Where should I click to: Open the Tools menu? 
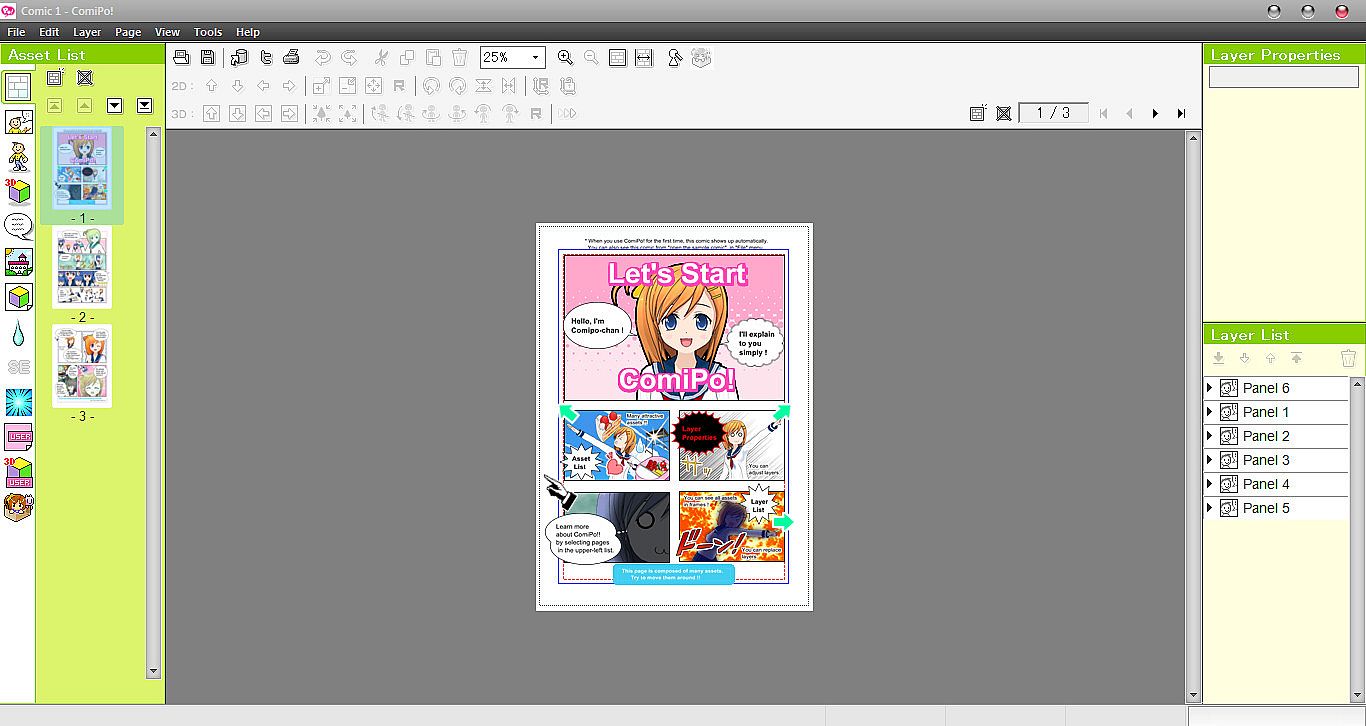pos(208,32)
